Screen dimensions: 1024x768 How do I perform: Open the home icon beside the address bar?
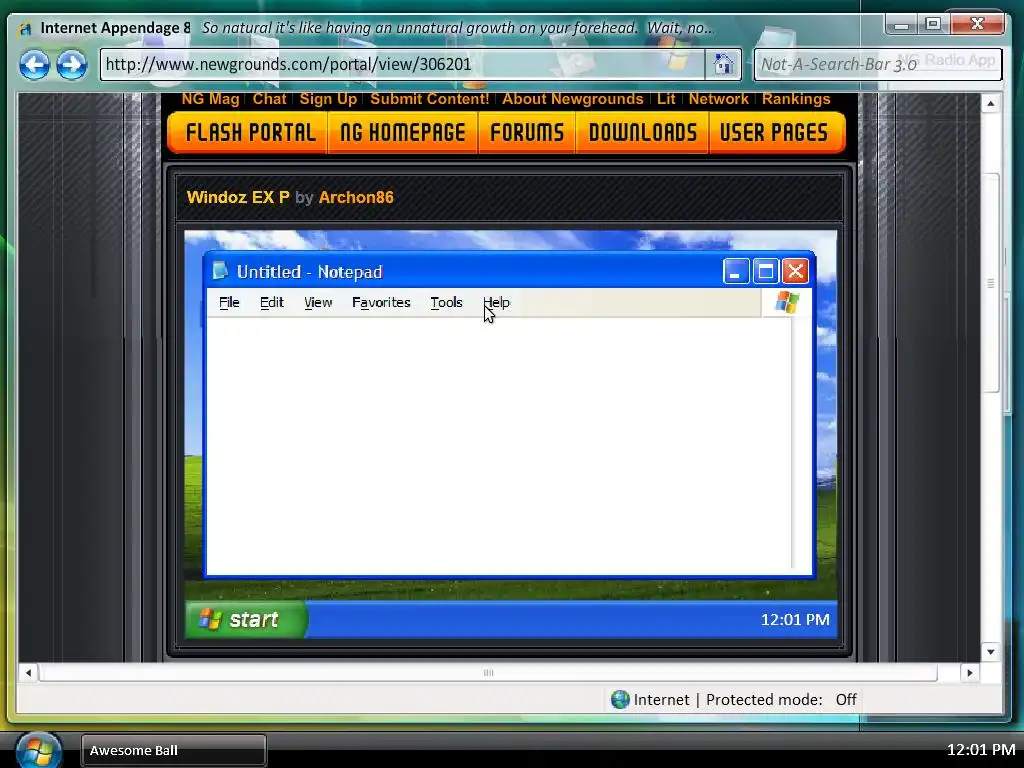click(x=723, y=64)
